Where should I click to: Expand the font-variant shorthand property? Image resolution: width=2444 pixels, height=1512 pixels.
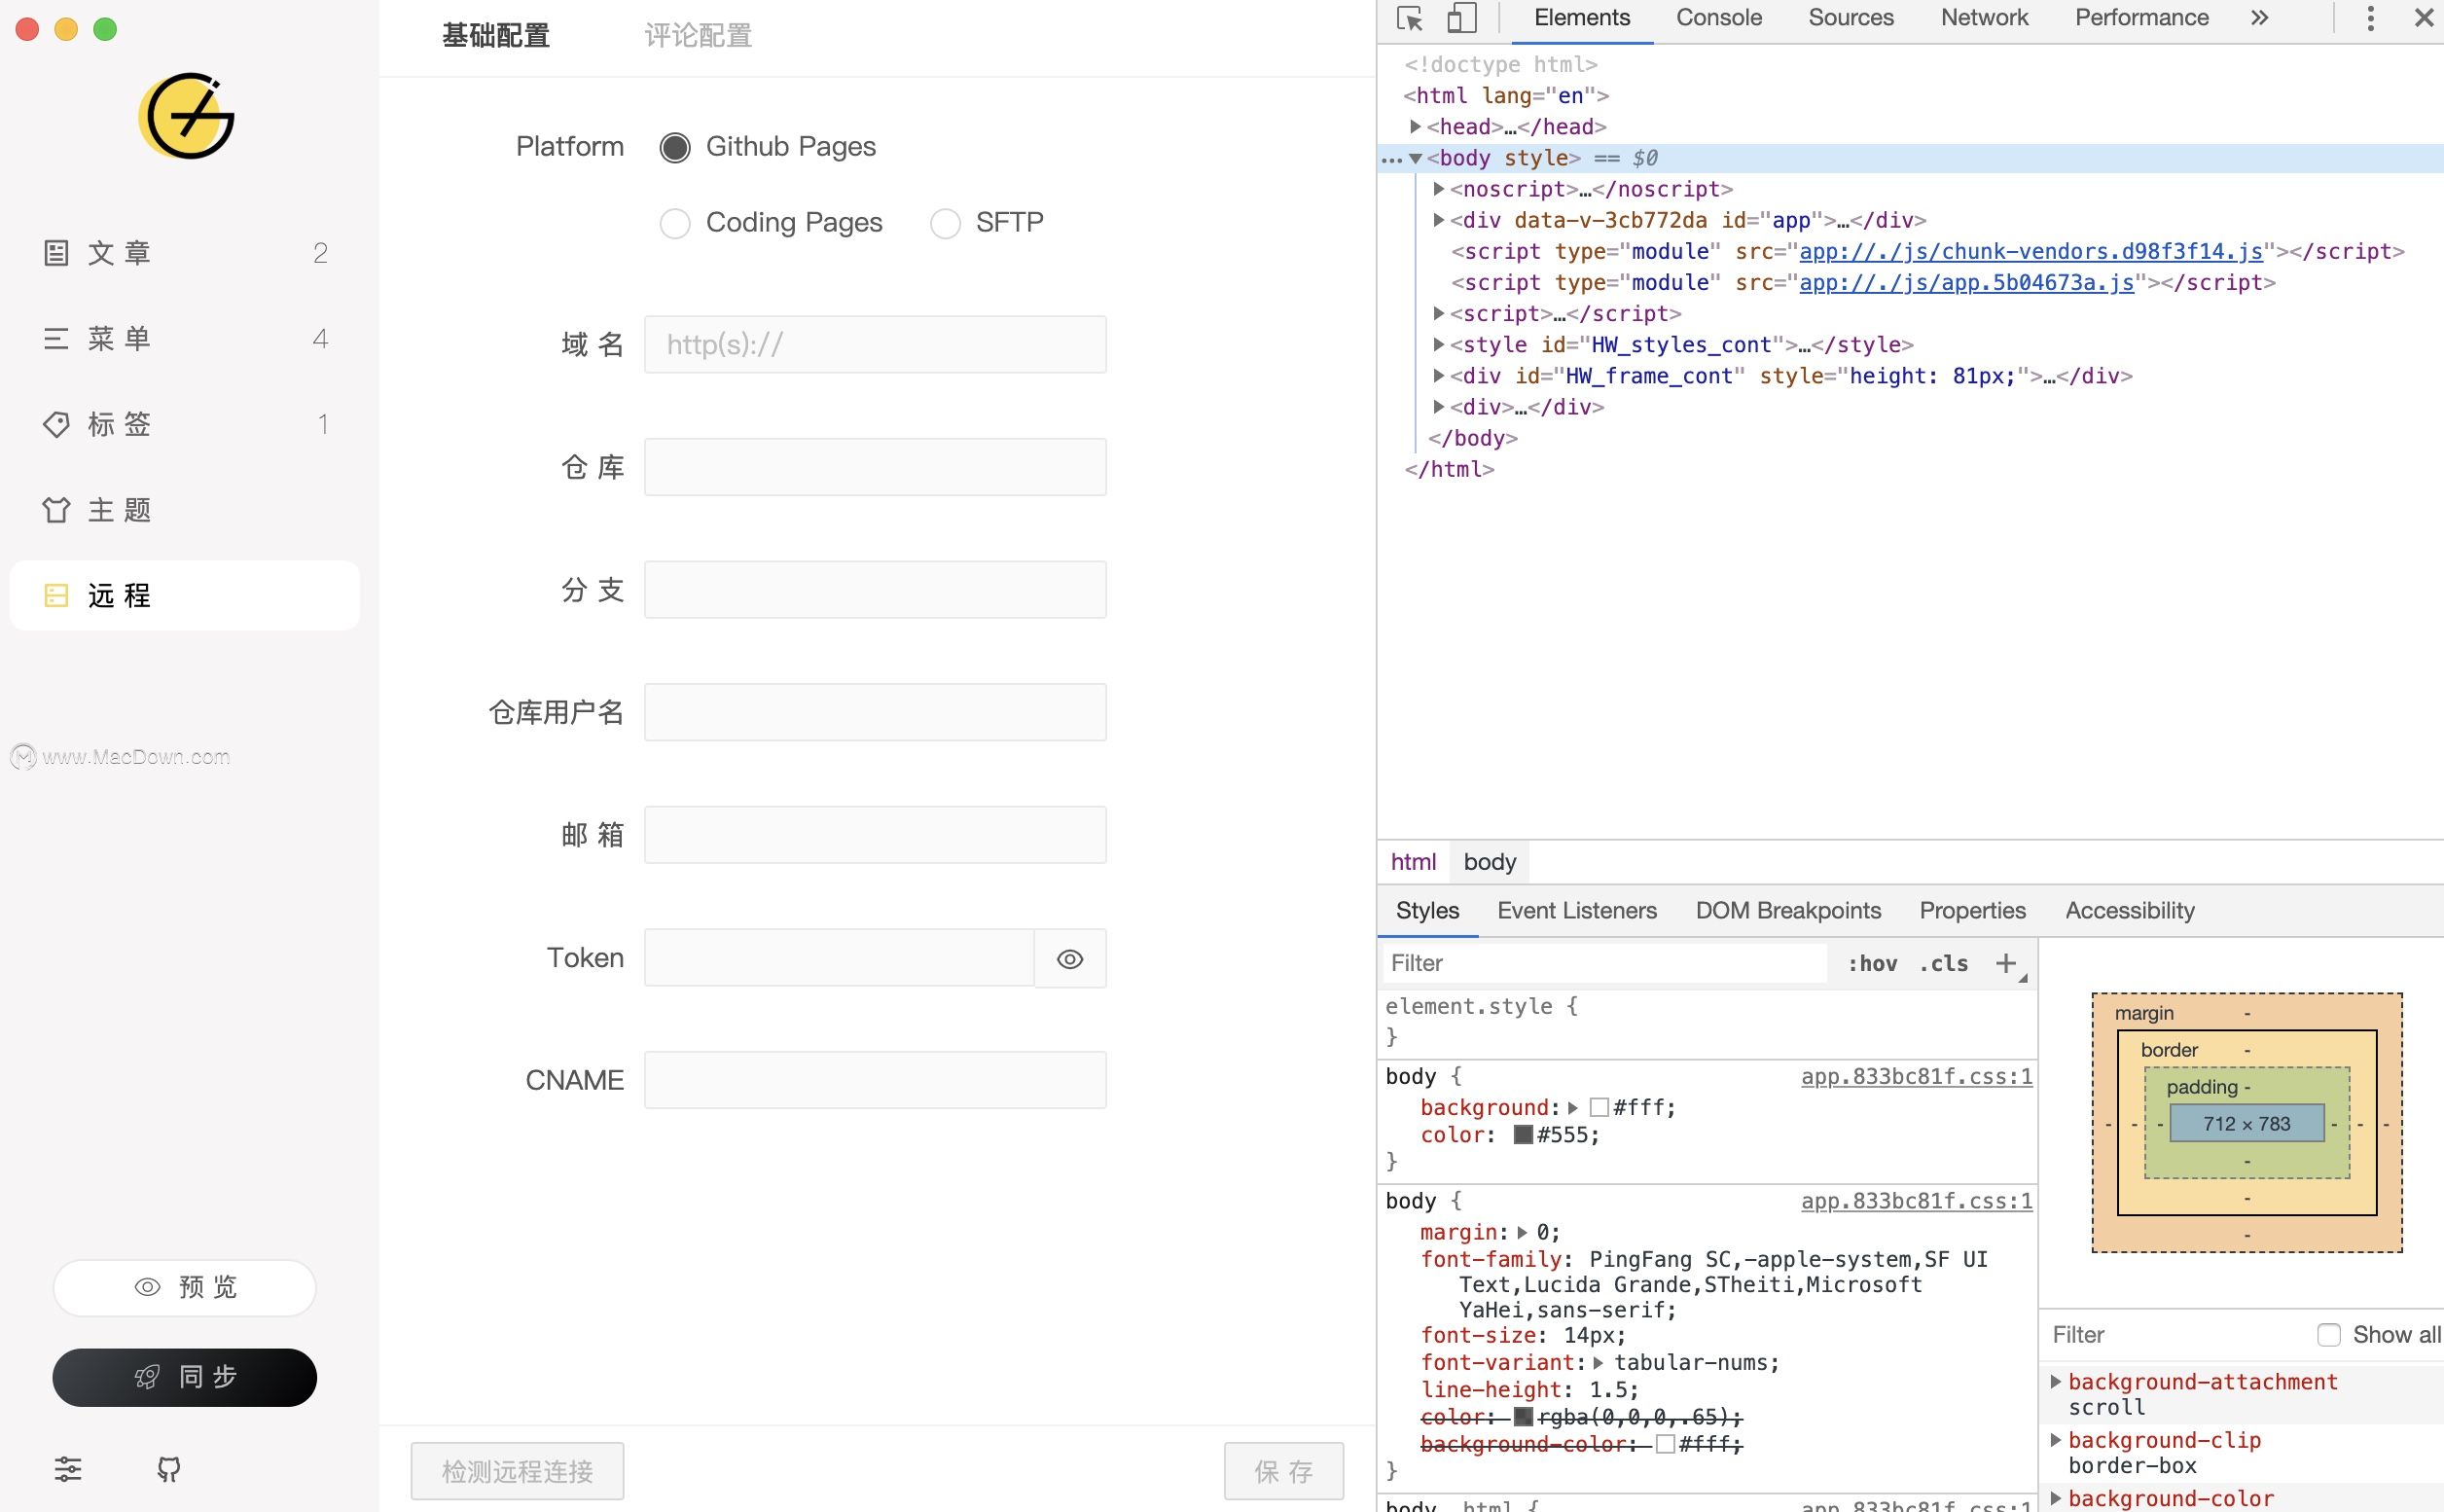(x=1598, y=1363)
